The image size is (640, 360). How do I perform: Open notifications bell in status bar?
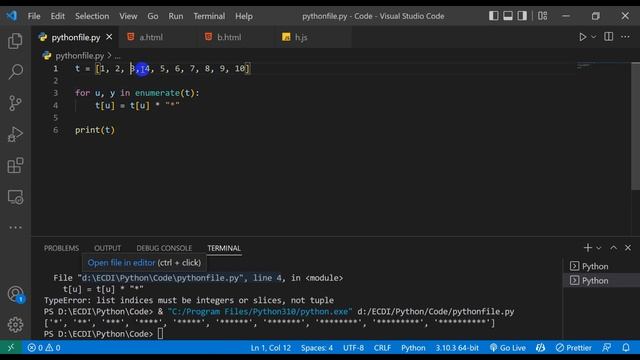tap(626, 348)
